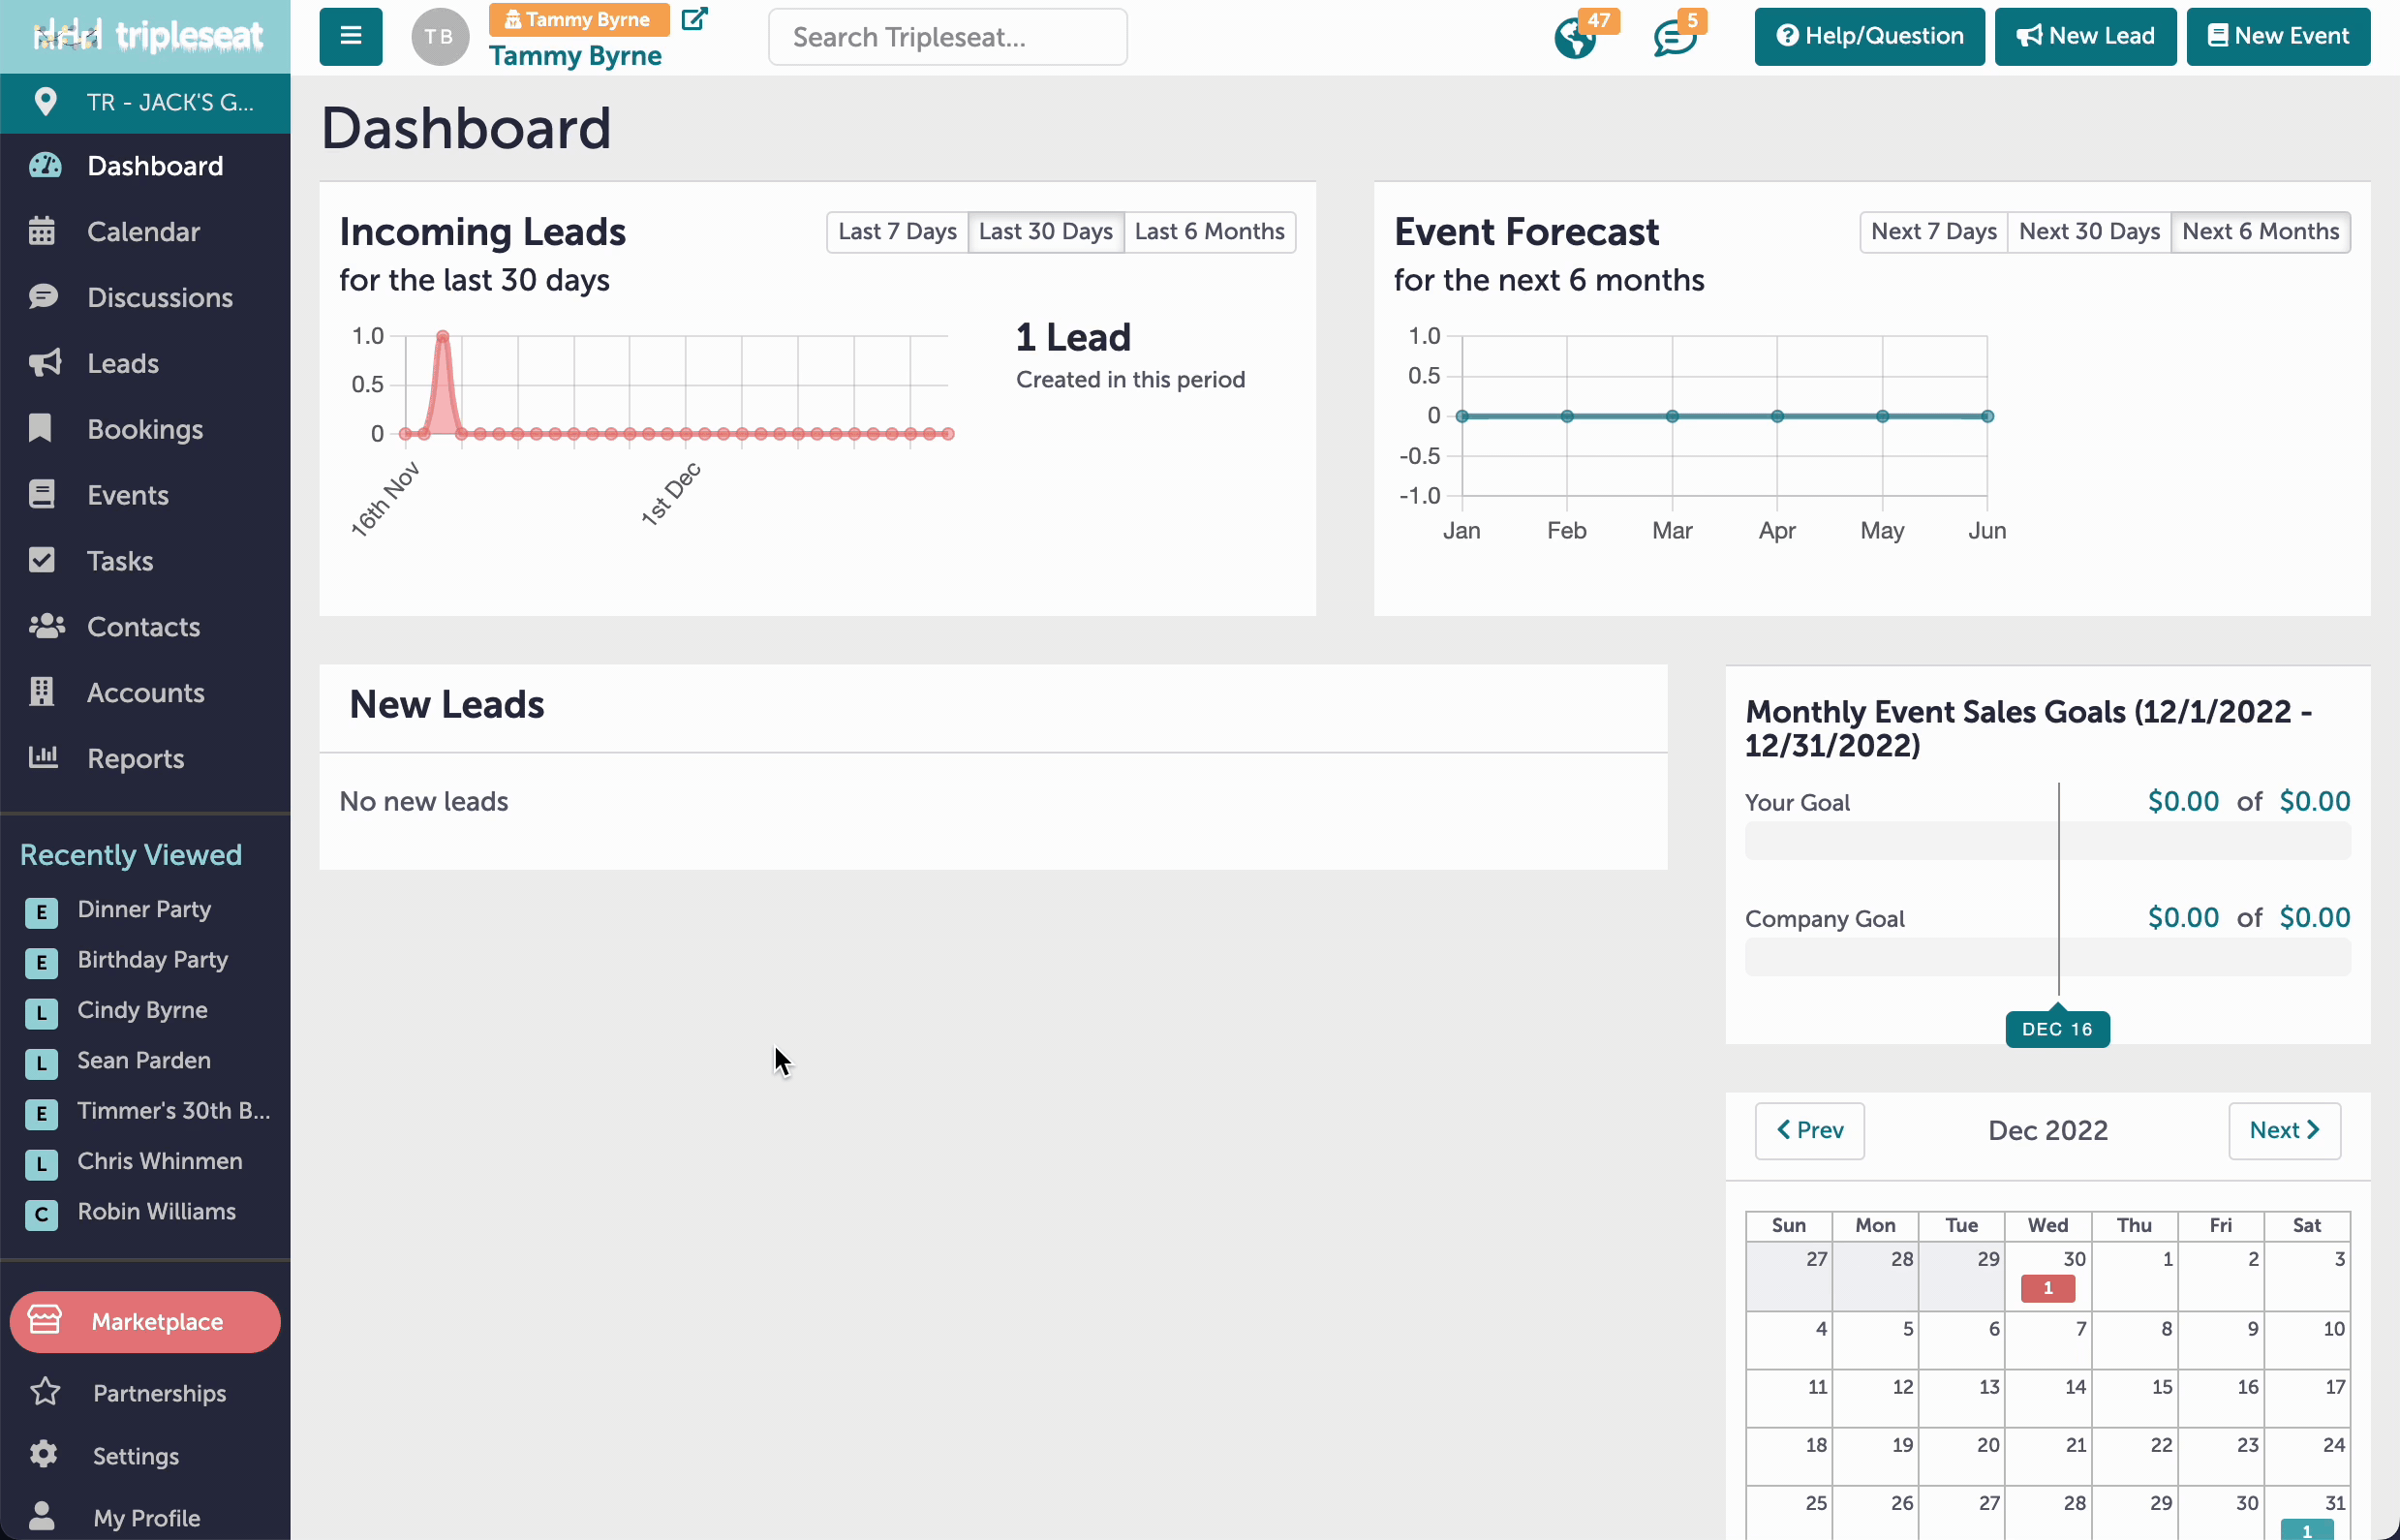This screenshot has width=2400, height=1540.
Task: Expand the TR - JACK'S G... location selector
Action: [x=145, y=102]
